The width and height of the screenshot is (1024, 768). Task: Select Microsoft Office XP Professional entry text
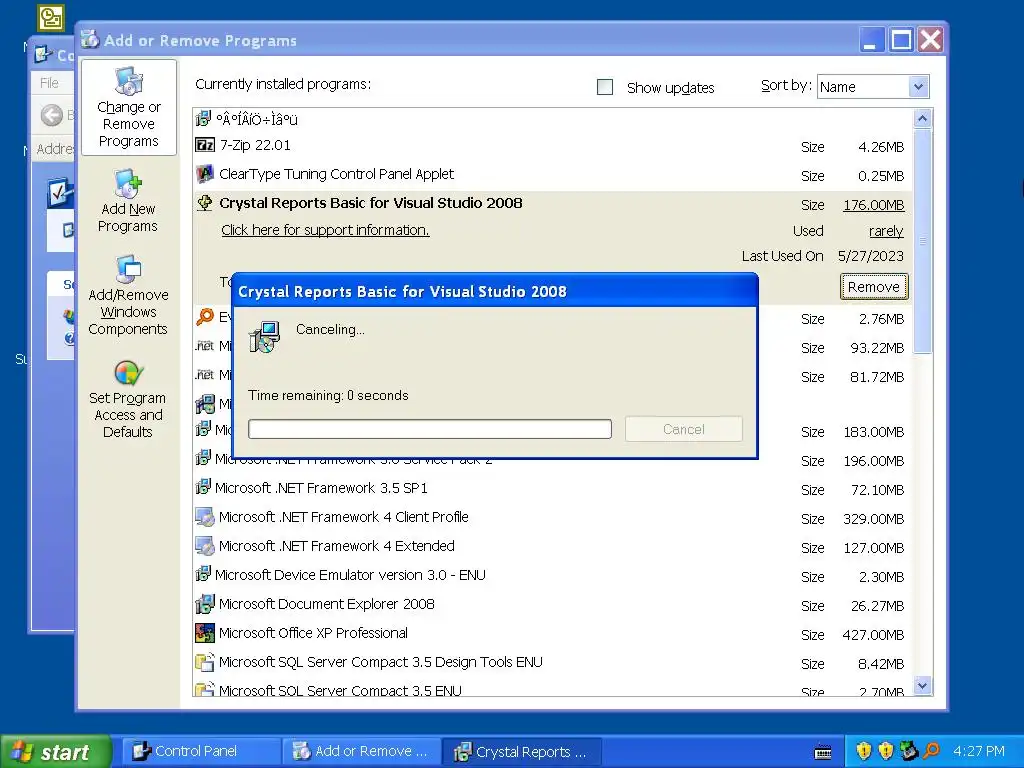313,633
